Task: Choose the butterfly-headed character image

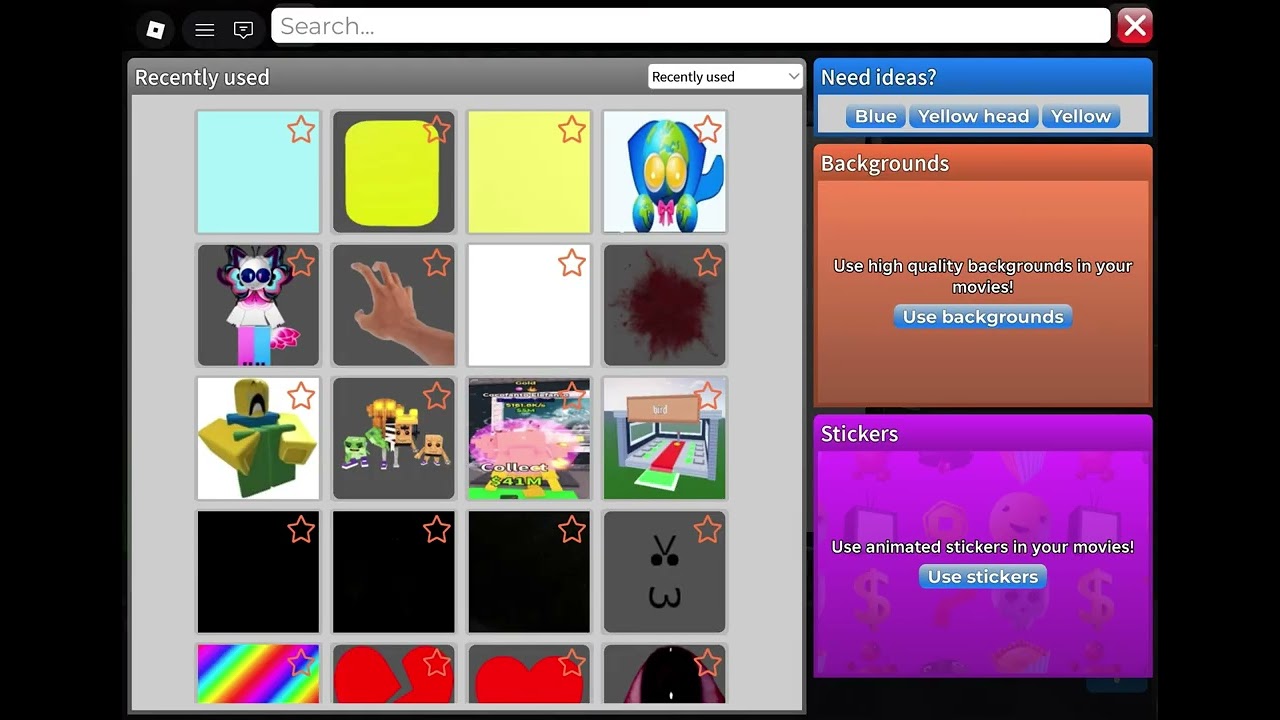Action: coord(258,305)
